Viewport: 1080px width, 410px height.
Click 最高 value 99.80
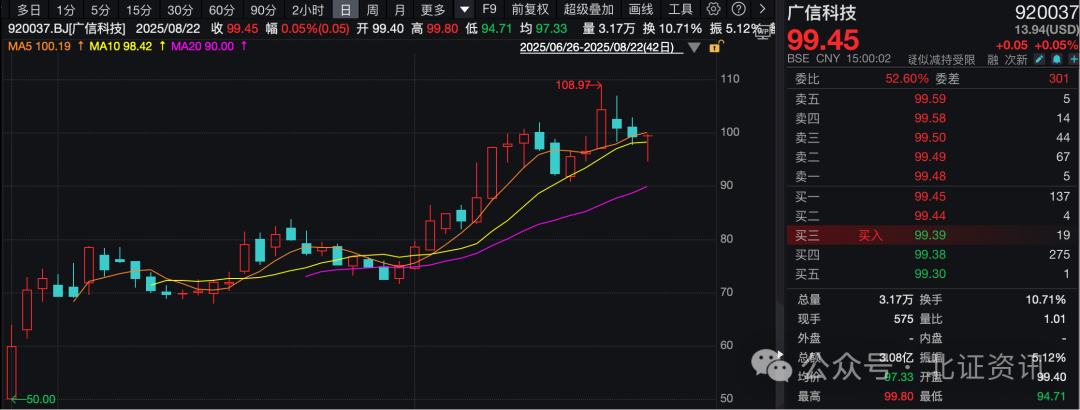click(x=899, y=396)
